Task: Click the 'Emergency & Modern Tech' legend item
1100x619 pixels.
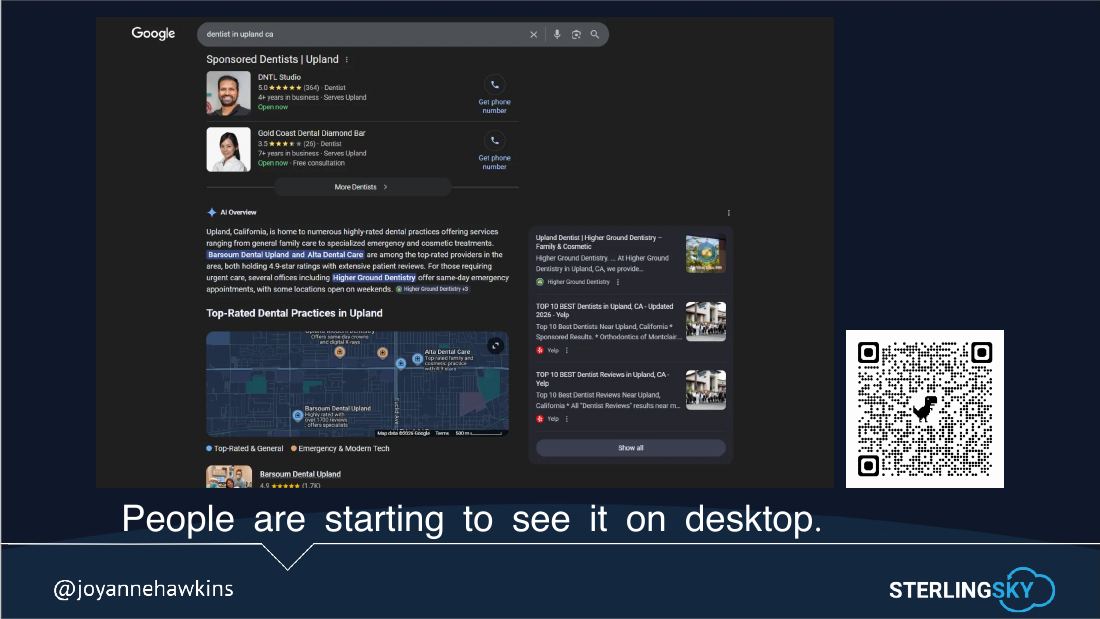Action: [340, 448]
